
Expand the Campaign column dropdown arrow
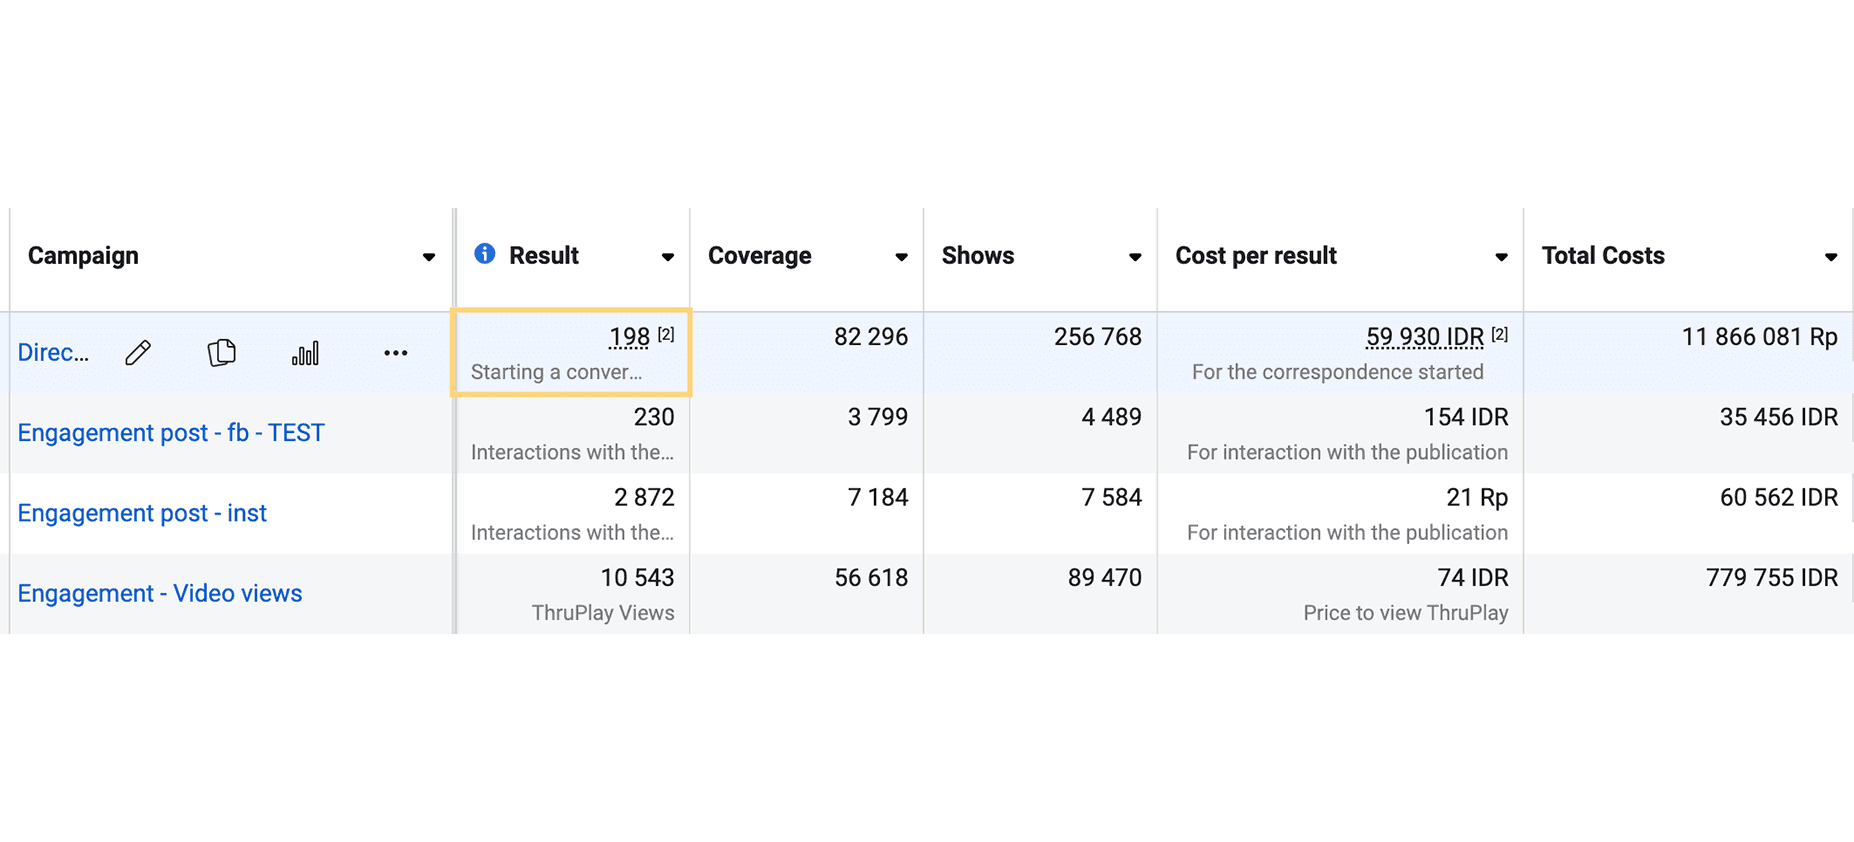[x=429, y=257]
